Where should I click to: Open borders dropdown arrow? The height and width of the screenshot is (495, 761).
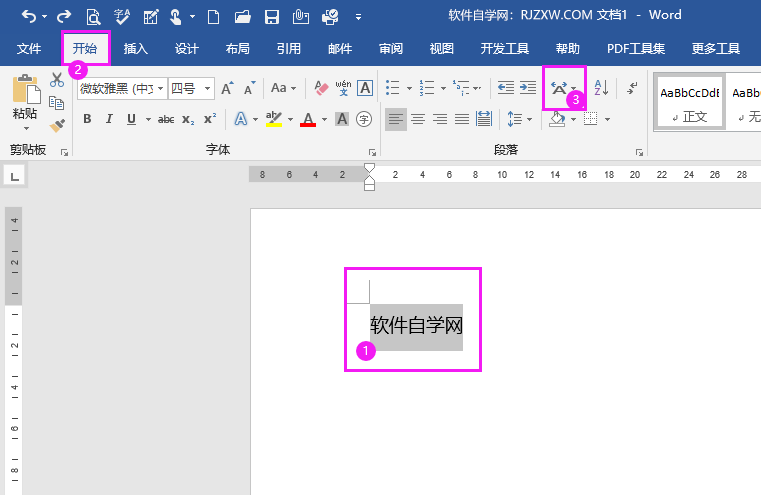607,119
